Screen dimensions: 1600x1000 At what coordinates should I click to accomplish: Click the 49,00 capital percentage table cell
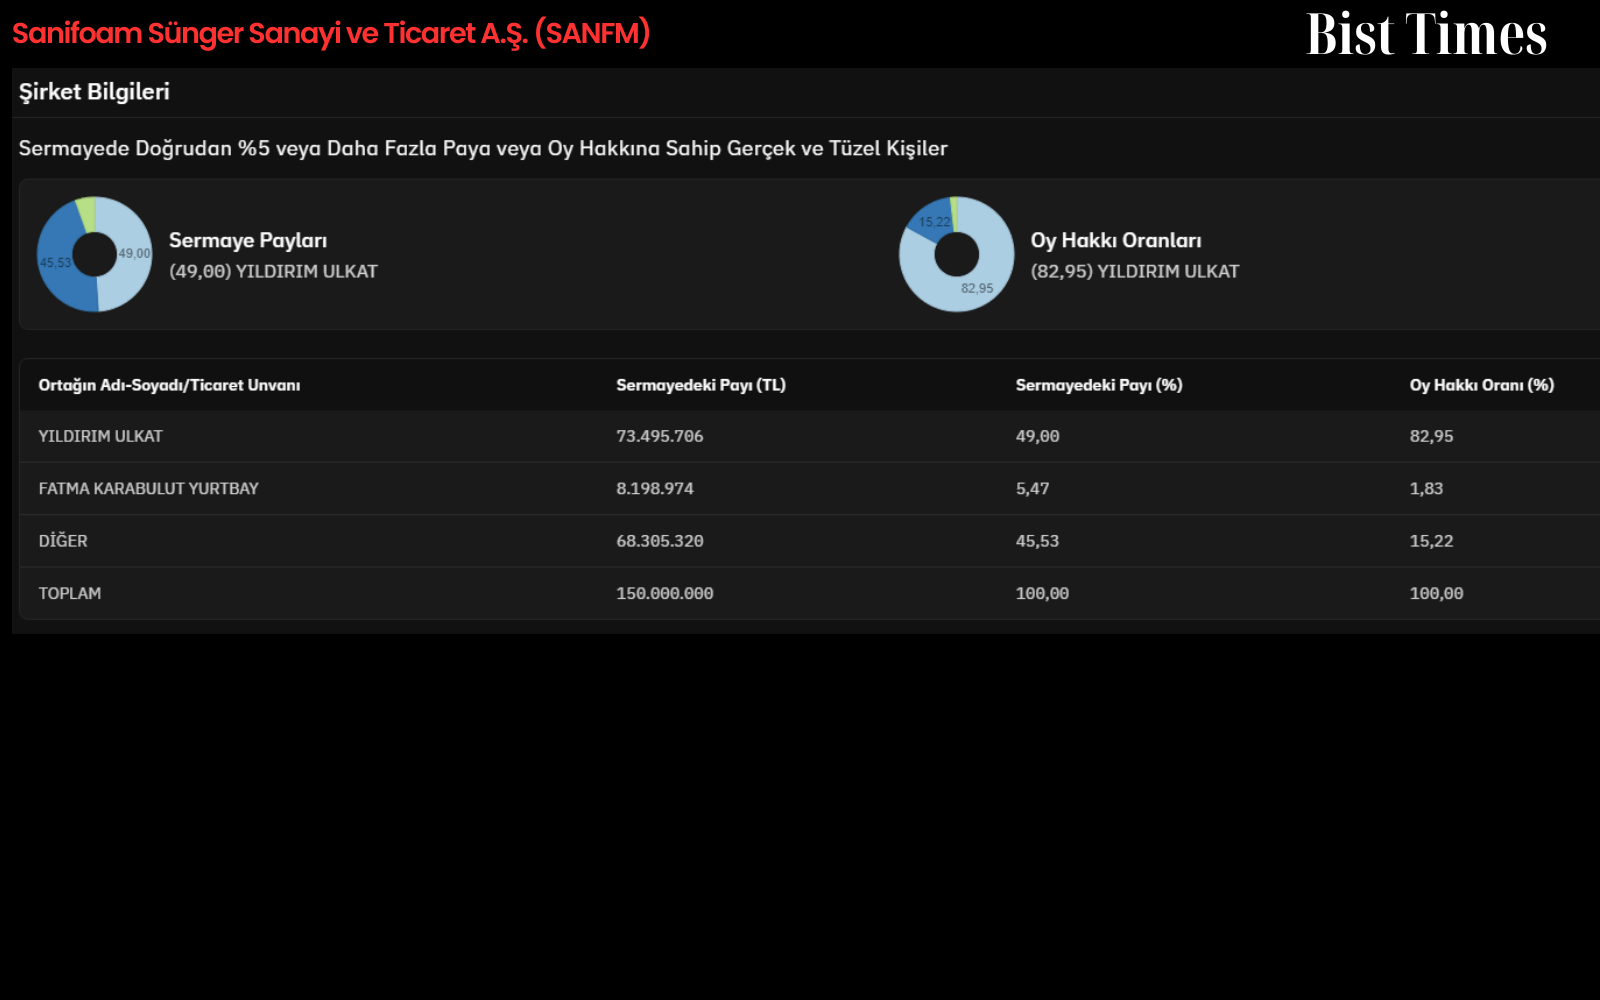(1037, 436)
